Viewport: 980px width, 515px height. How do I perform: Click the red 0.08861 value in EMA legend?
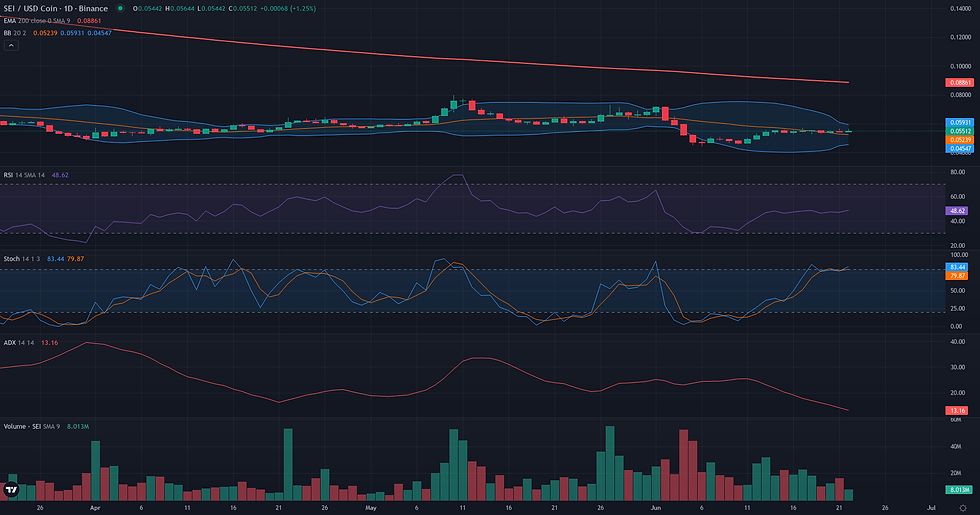89,21
